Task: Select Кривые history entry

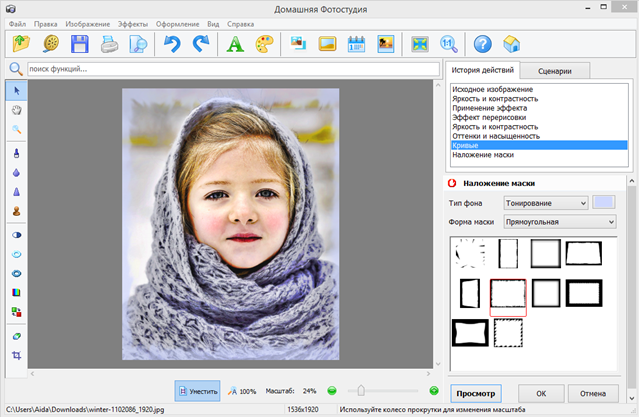Action: click(539, 145)
